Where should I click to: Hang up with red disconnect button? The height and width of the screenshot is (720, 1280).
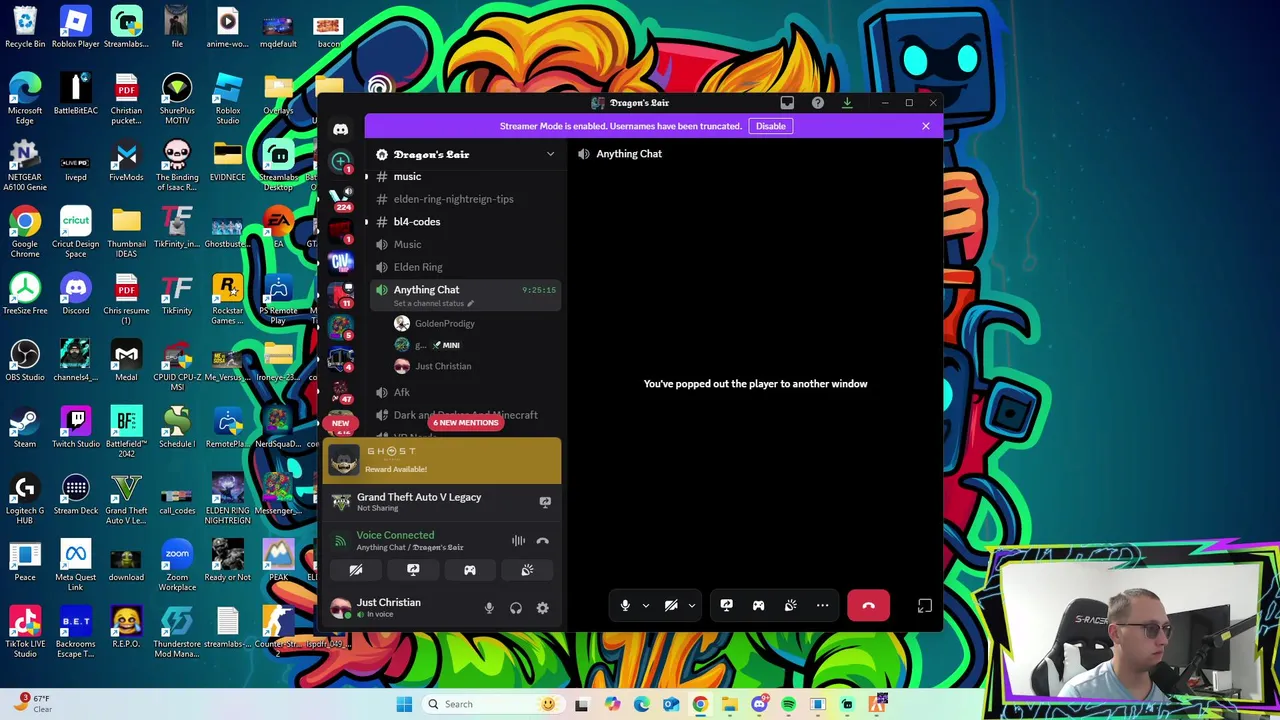click(x=868, y=606)
